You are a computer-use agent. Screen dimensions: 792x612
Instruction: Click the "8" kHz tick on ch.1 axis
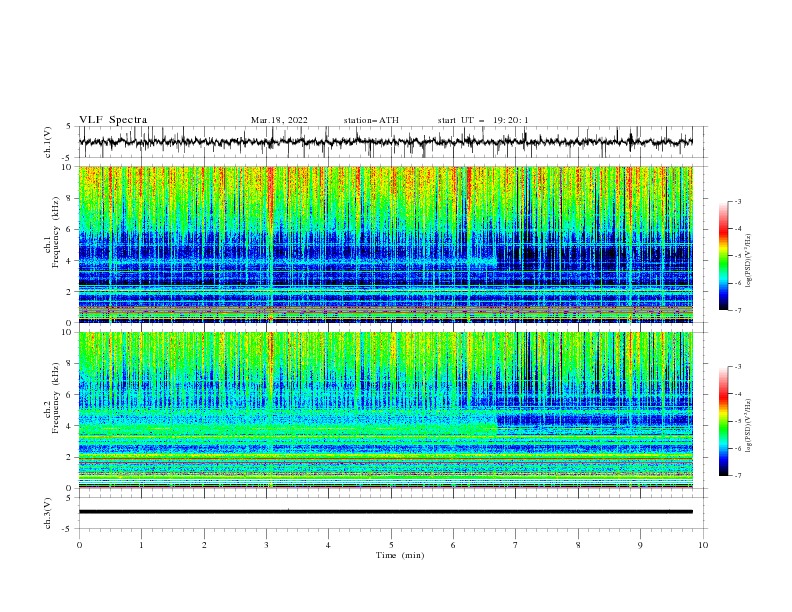[x=70, y=198]
